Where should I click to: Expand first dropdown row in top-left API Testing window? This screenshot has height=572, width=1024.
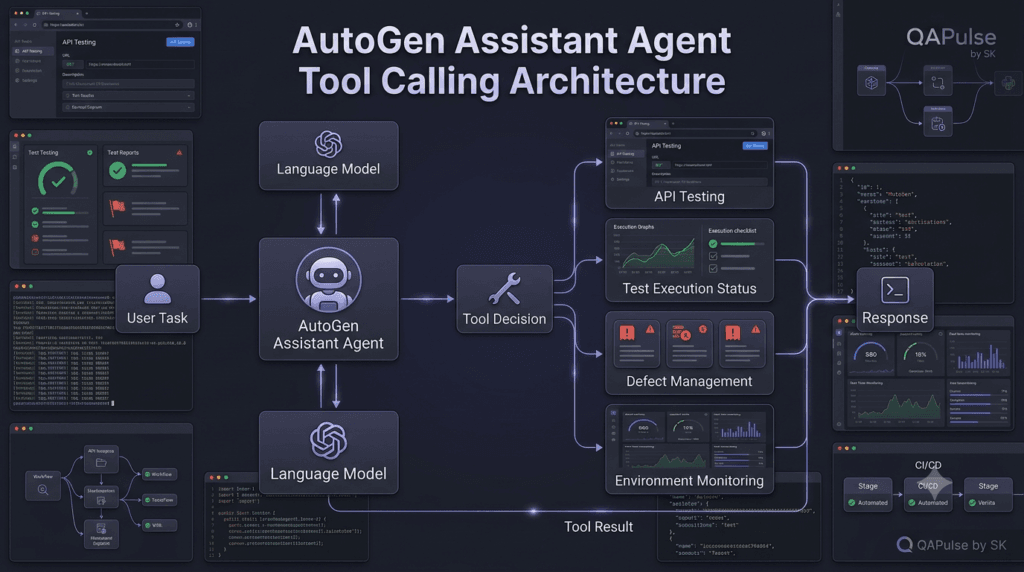(x=128, y=95)
